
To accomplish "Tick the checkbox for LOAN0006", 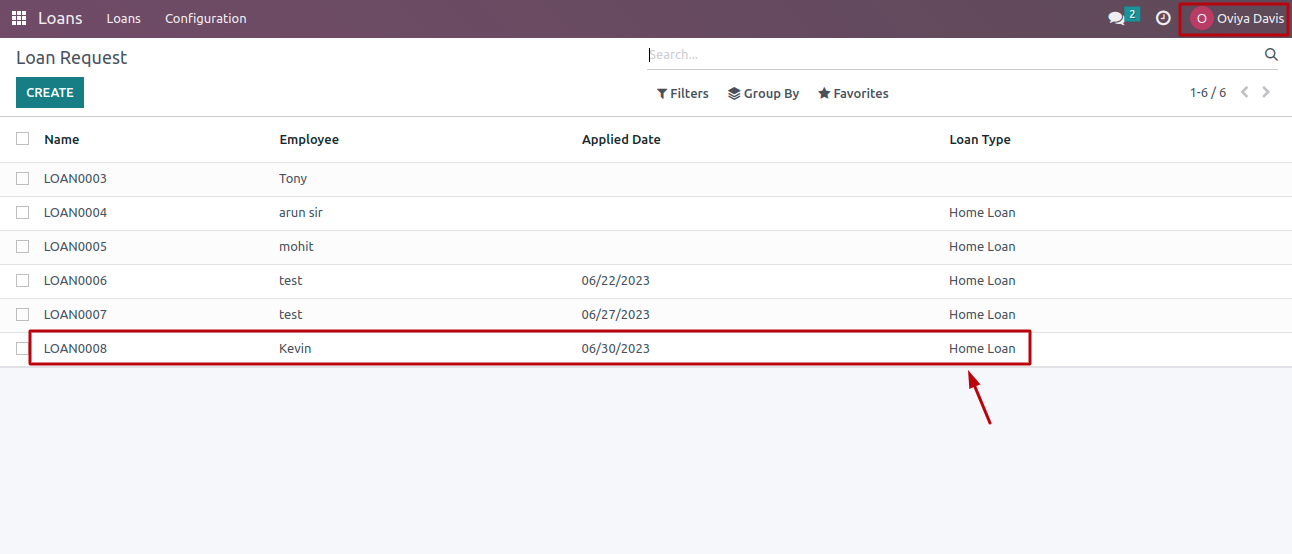I will [x=22, y=280].
